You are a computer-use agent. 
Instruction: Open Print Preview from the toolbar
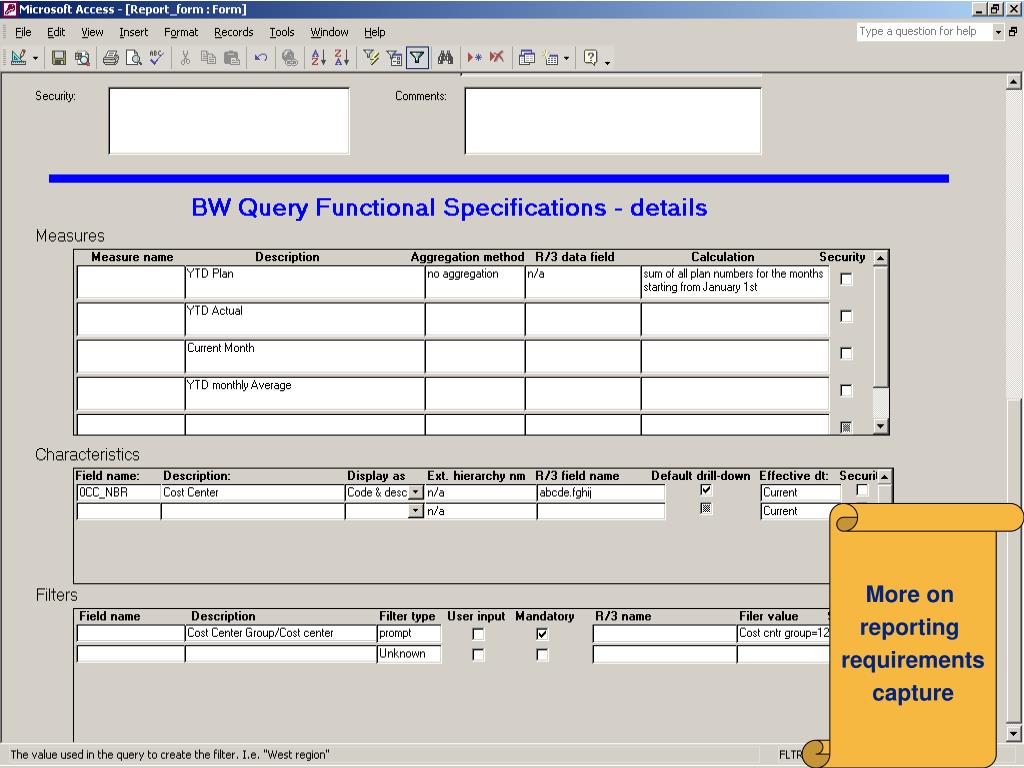pyautogui.click(x=133, y=58)
